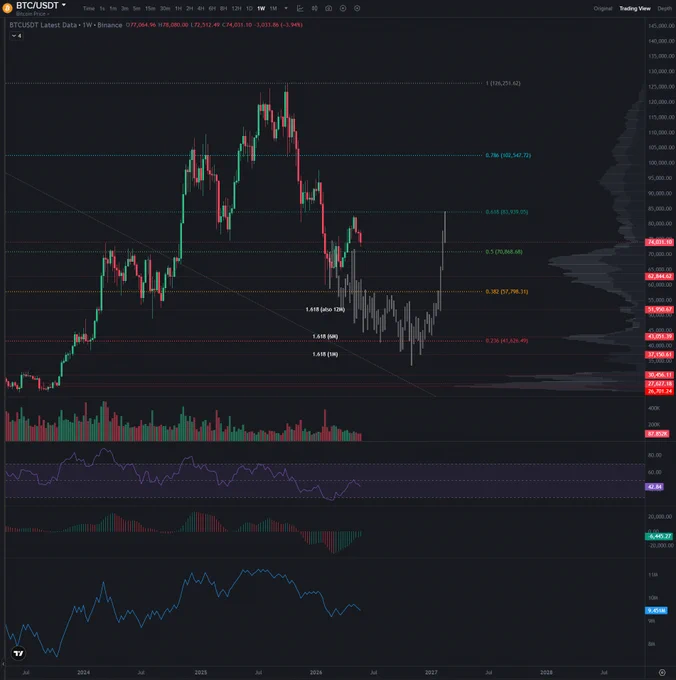Switch chart to 30m interval

pos(165,8)
